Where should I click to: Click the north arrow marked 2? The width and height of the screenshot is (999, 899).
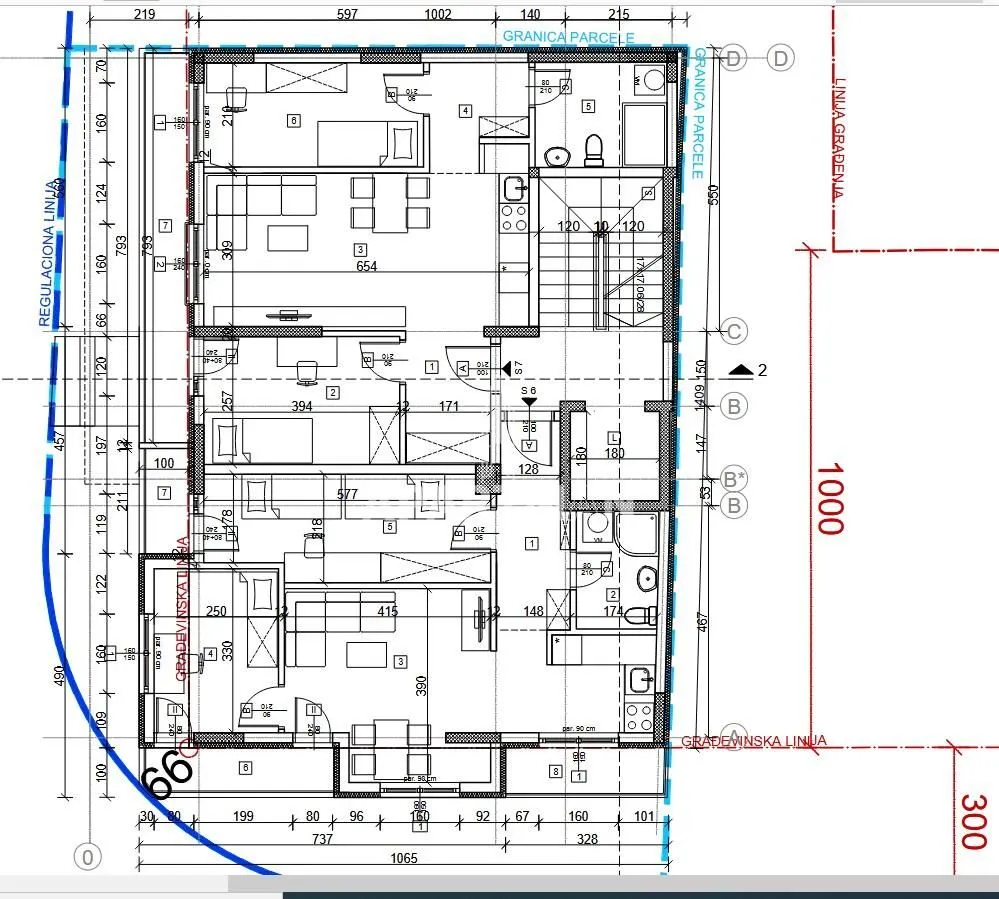[x=740, y=369]
